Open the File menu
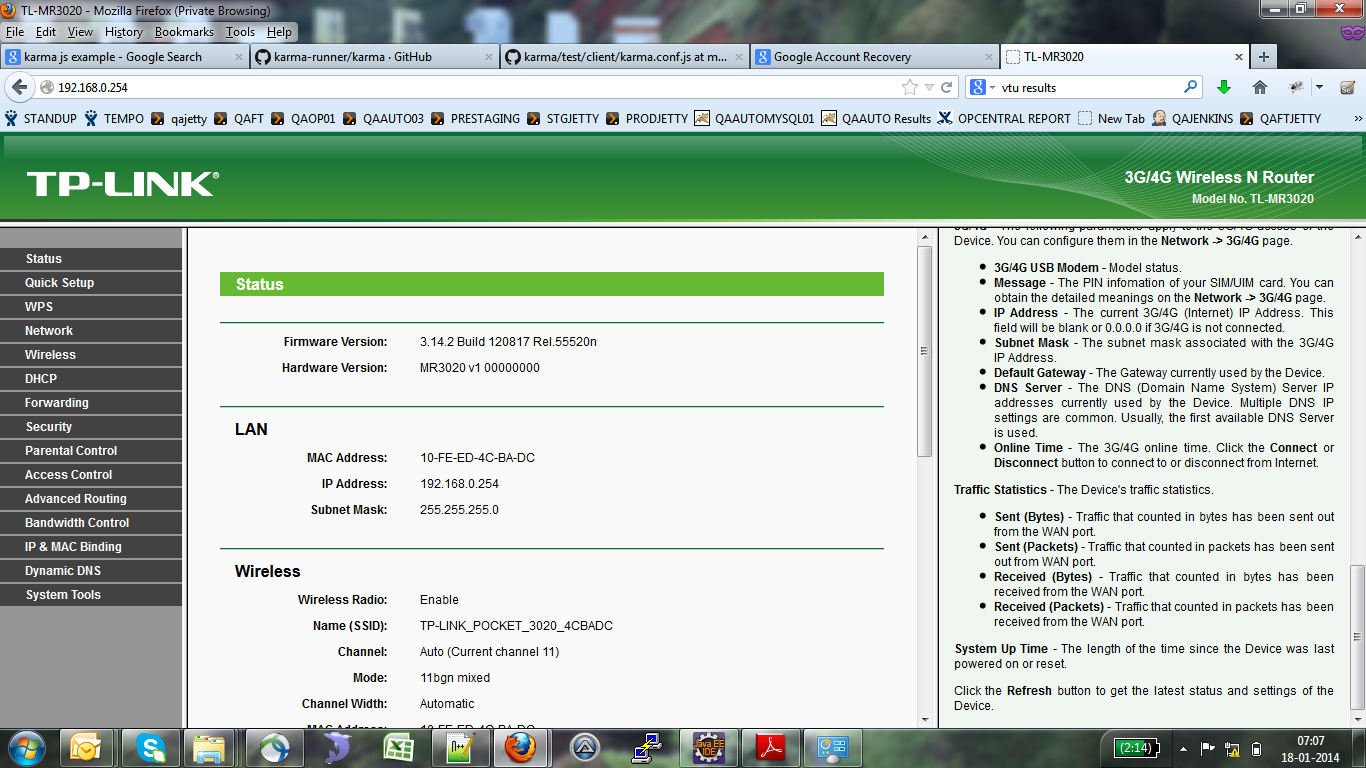The image size is (1366, 768). (x=15, y=32)
